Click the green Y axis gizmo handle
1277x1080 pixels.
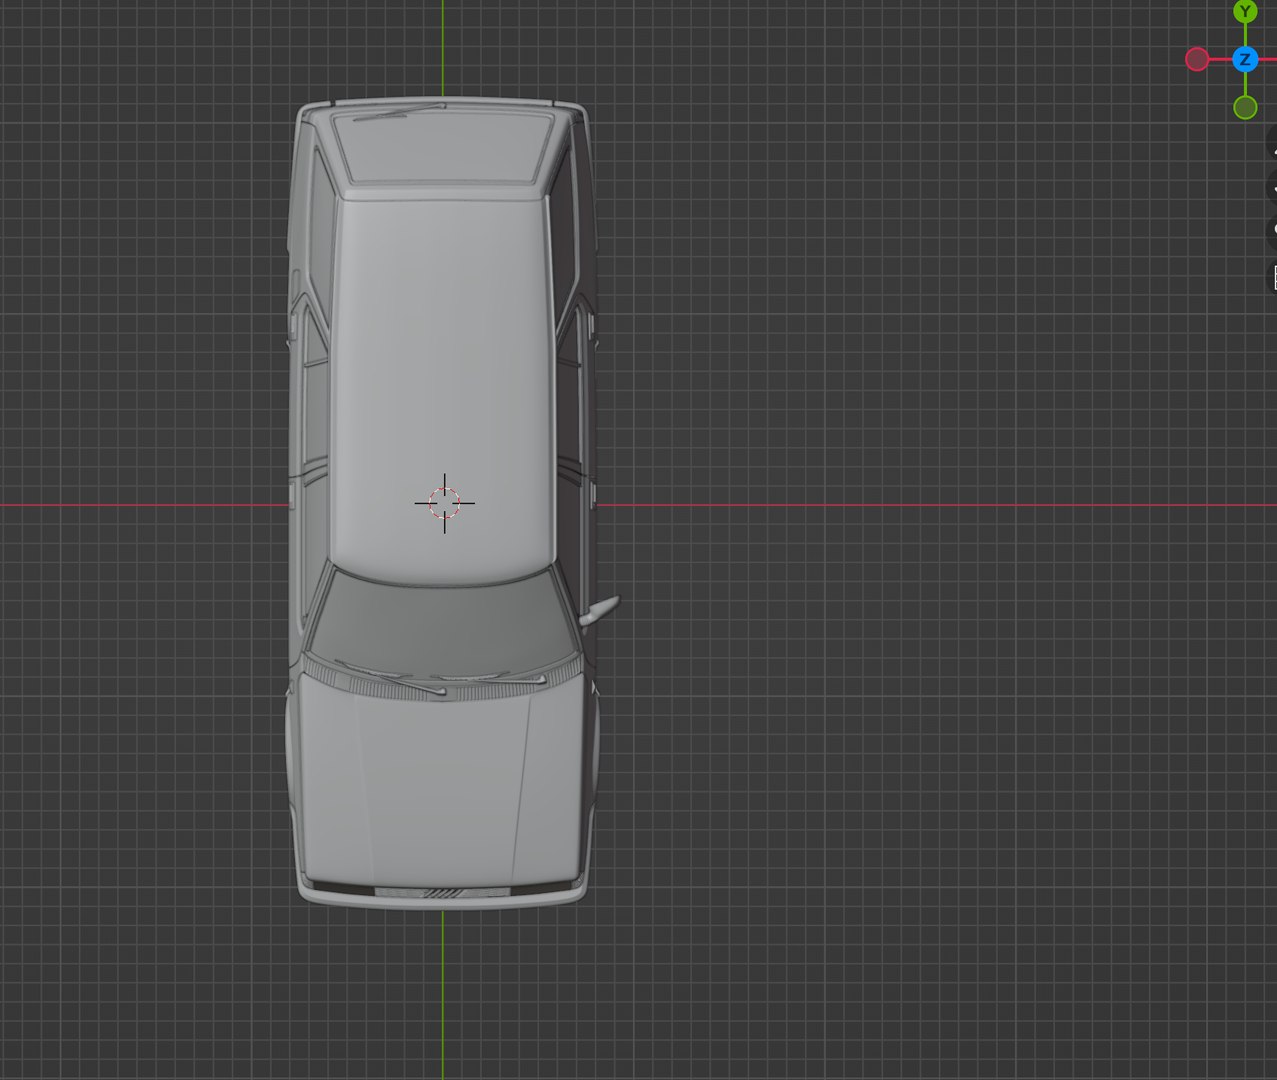tap(1245, 12)
